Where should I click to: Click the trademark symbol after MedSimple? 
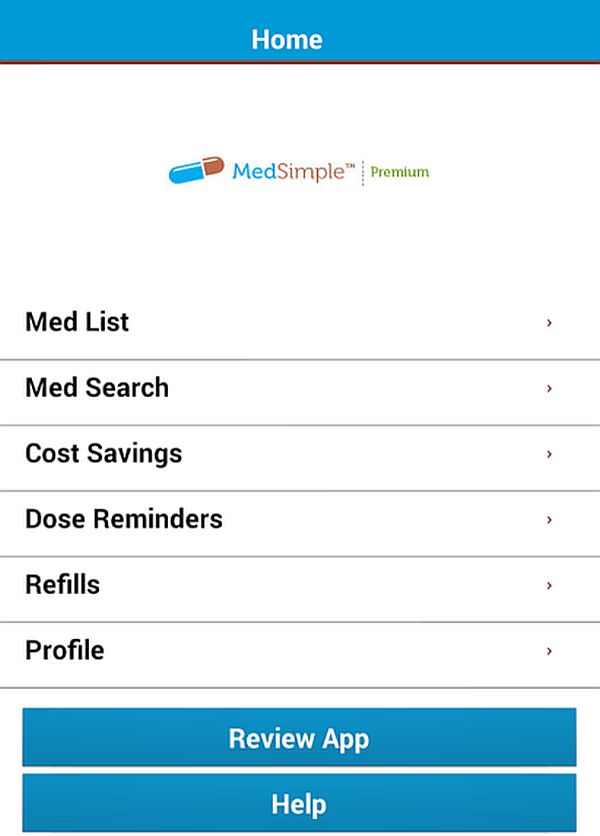click(x=350, y=167)
